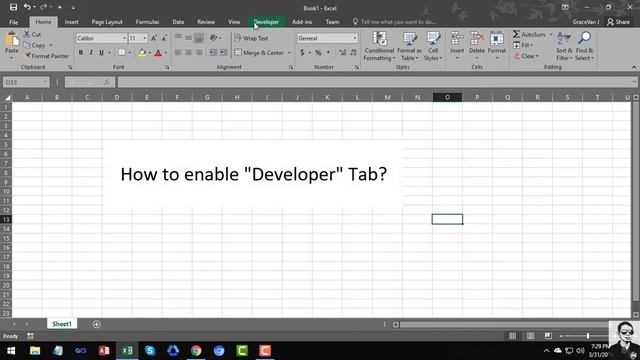Click the horizontal scrollbar
This screenshot has height=360, width=640.
point(504,324)
